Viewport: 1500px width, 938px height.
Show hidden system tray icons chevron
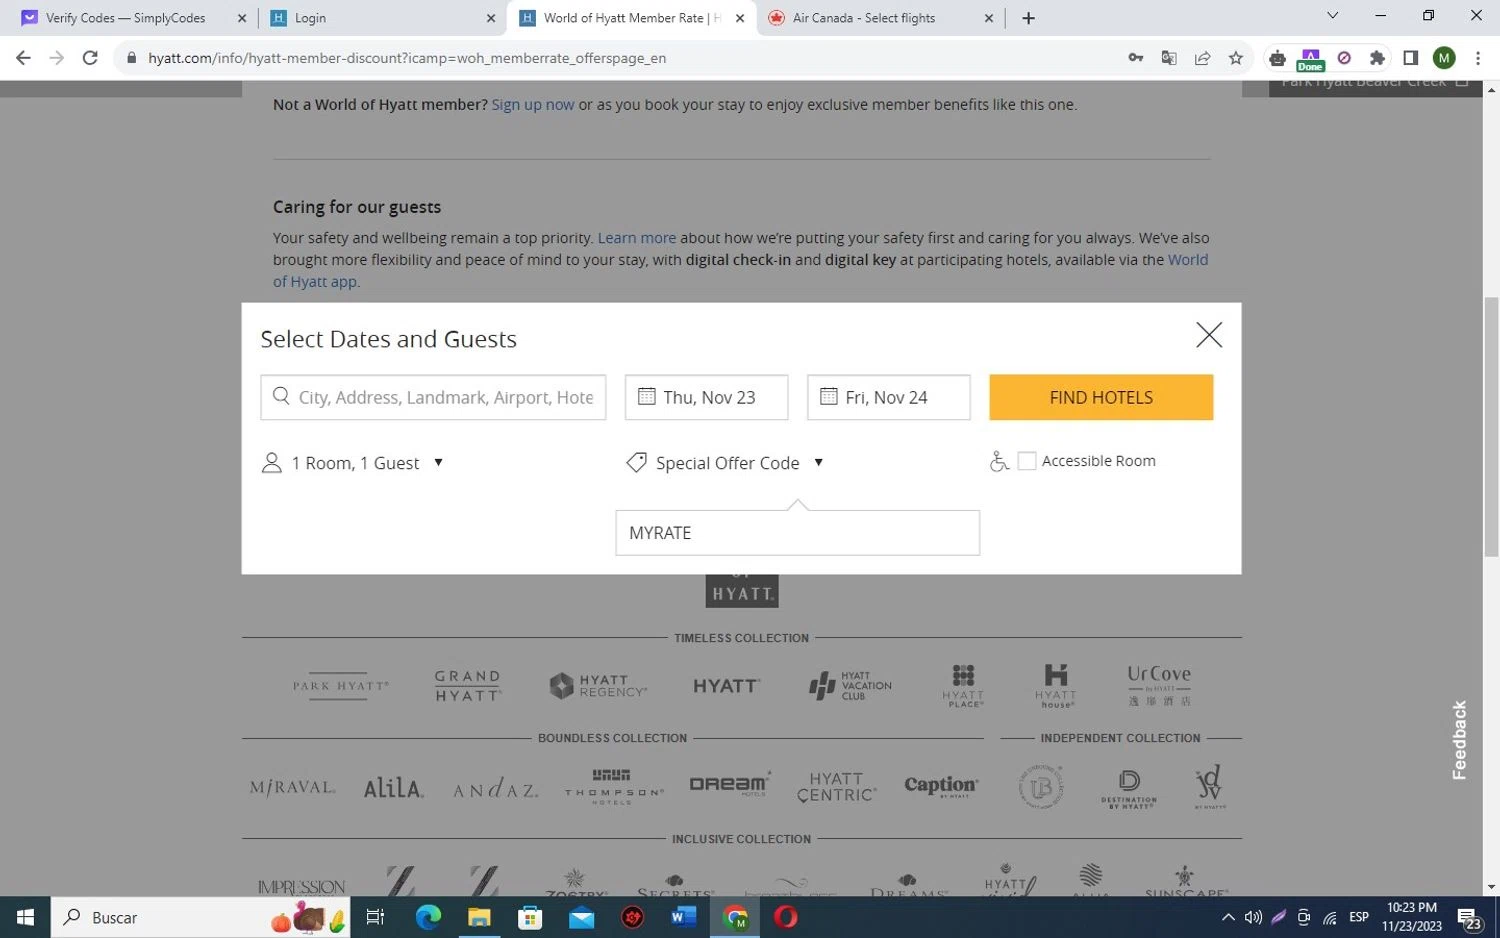(1227, 917)
